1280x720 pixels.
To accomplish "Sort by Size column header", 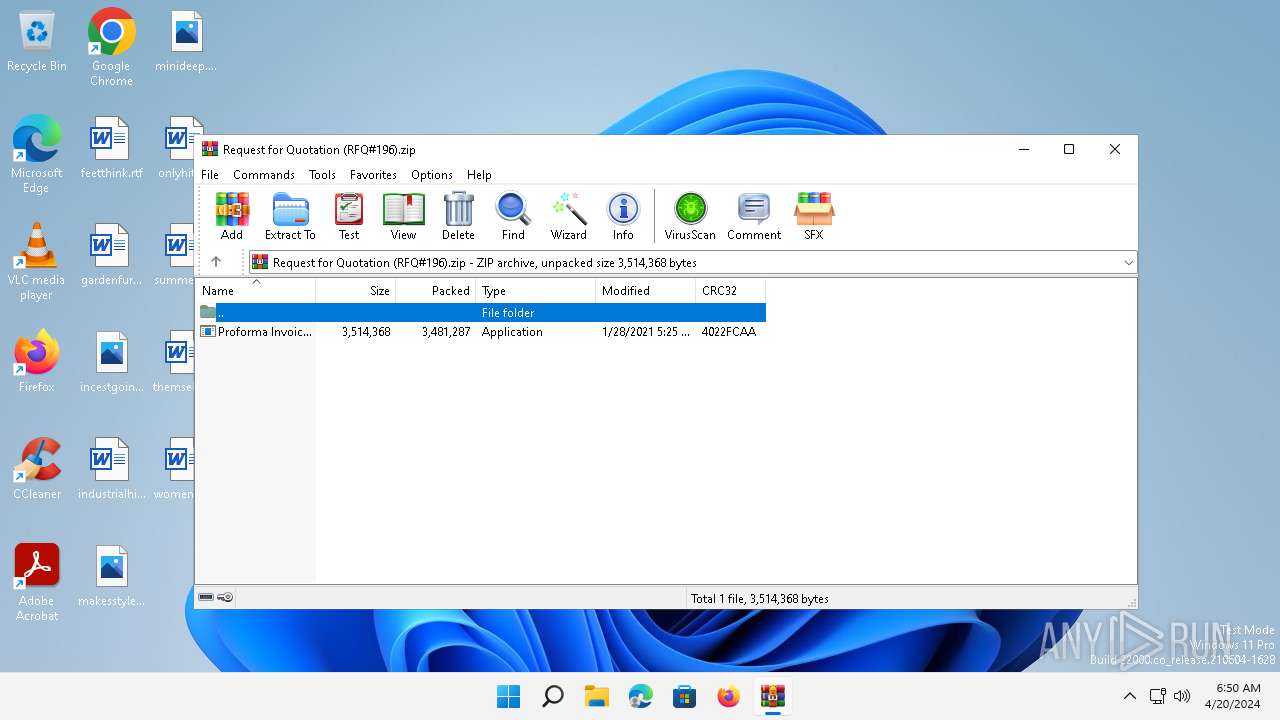I will 356,291.
